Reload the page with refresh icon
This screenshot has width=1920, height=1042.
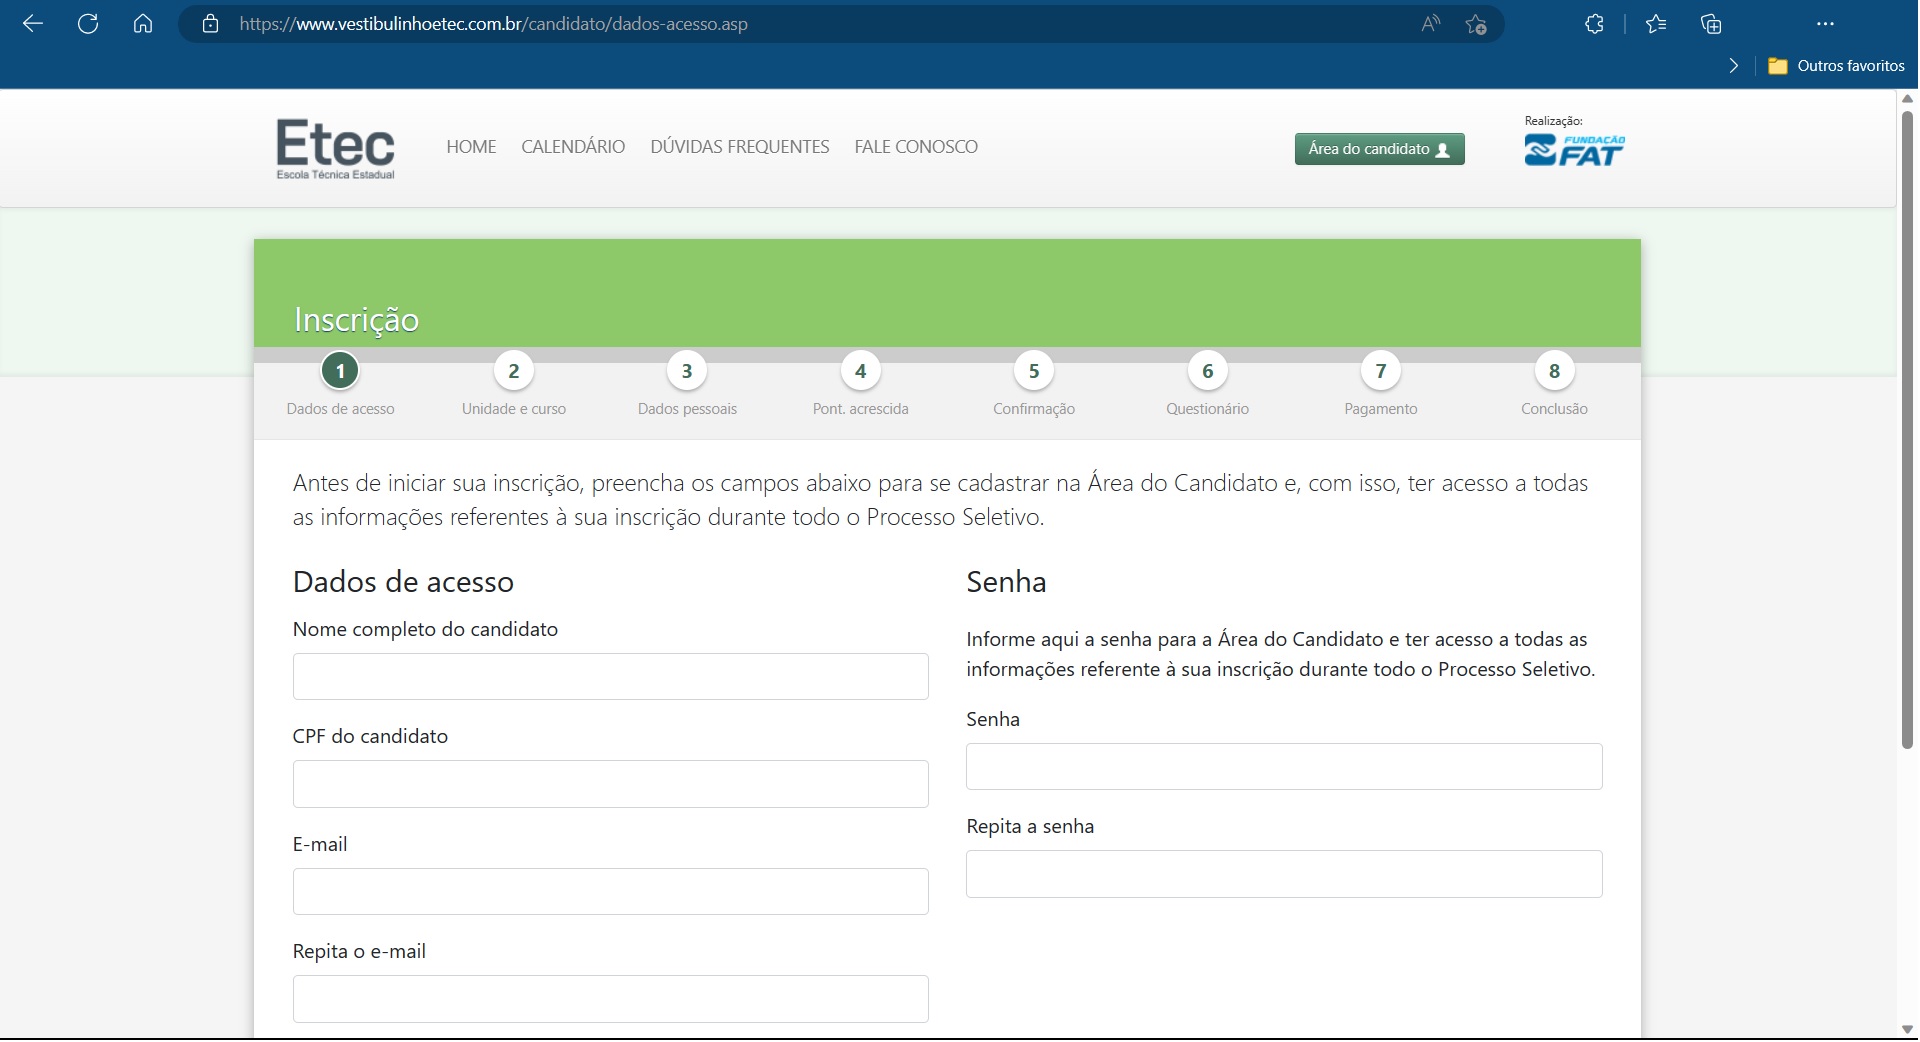[88, 24]
